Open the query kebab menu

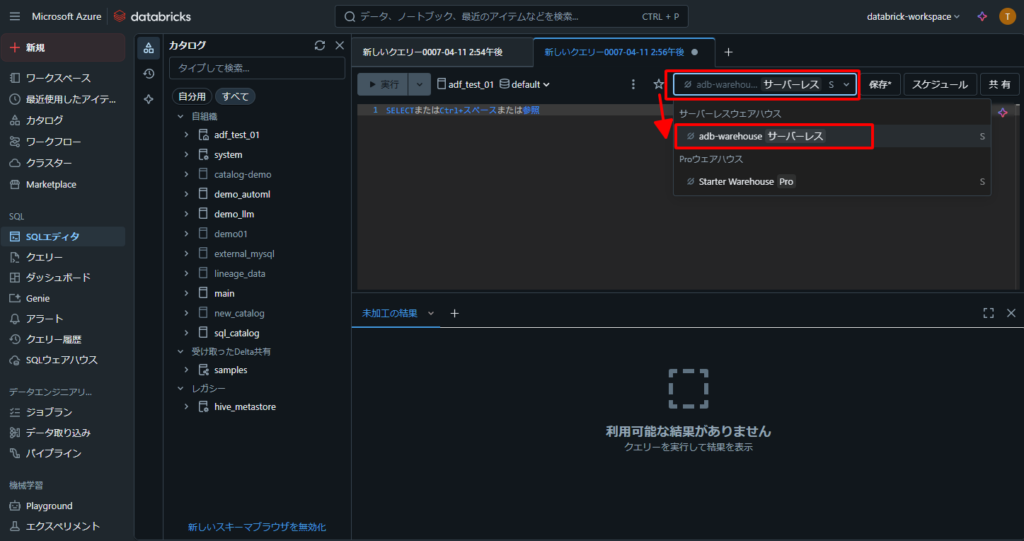click(633, 84)
